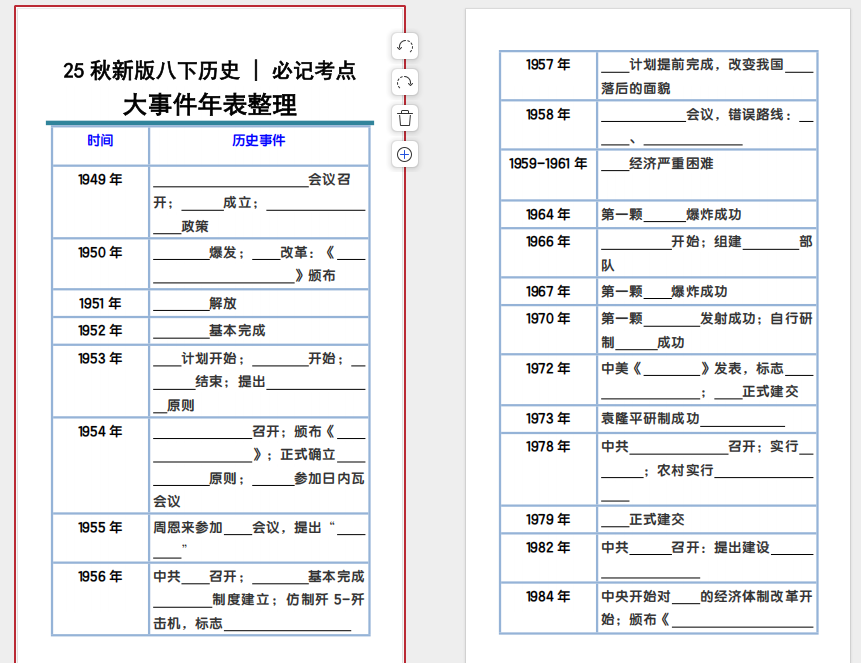Select the 1949 年 row cell
Screen dimensions: 861x663
(100, 180)
